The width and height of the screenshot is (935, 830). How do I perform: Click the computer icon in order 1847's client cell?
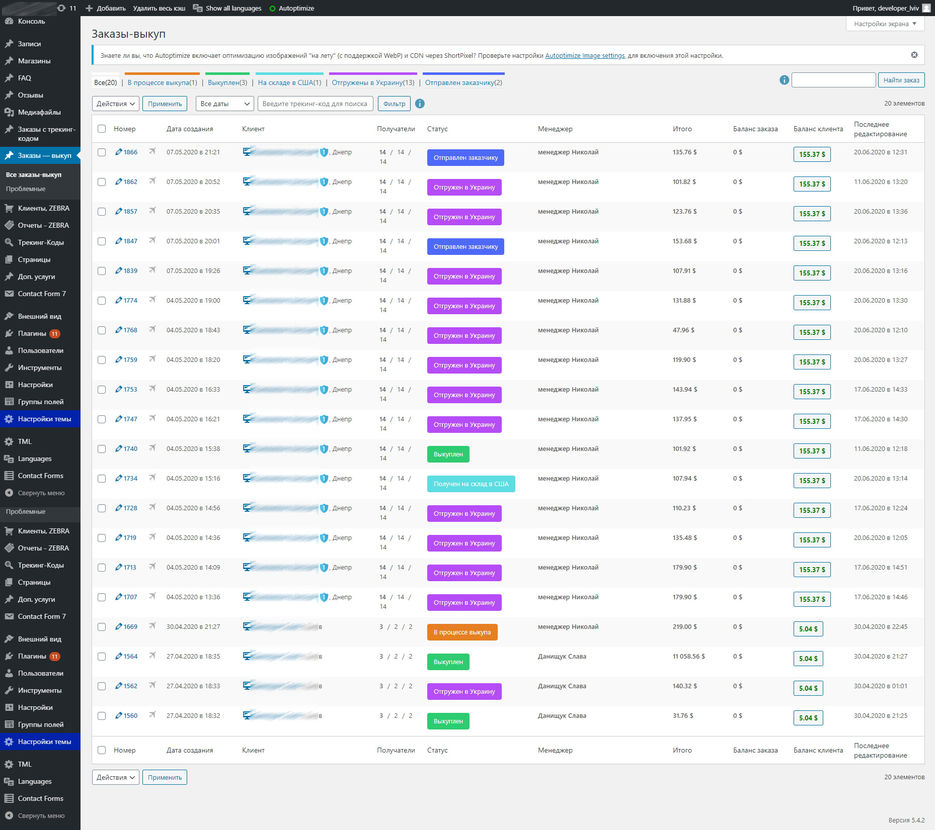click(247, 241)
